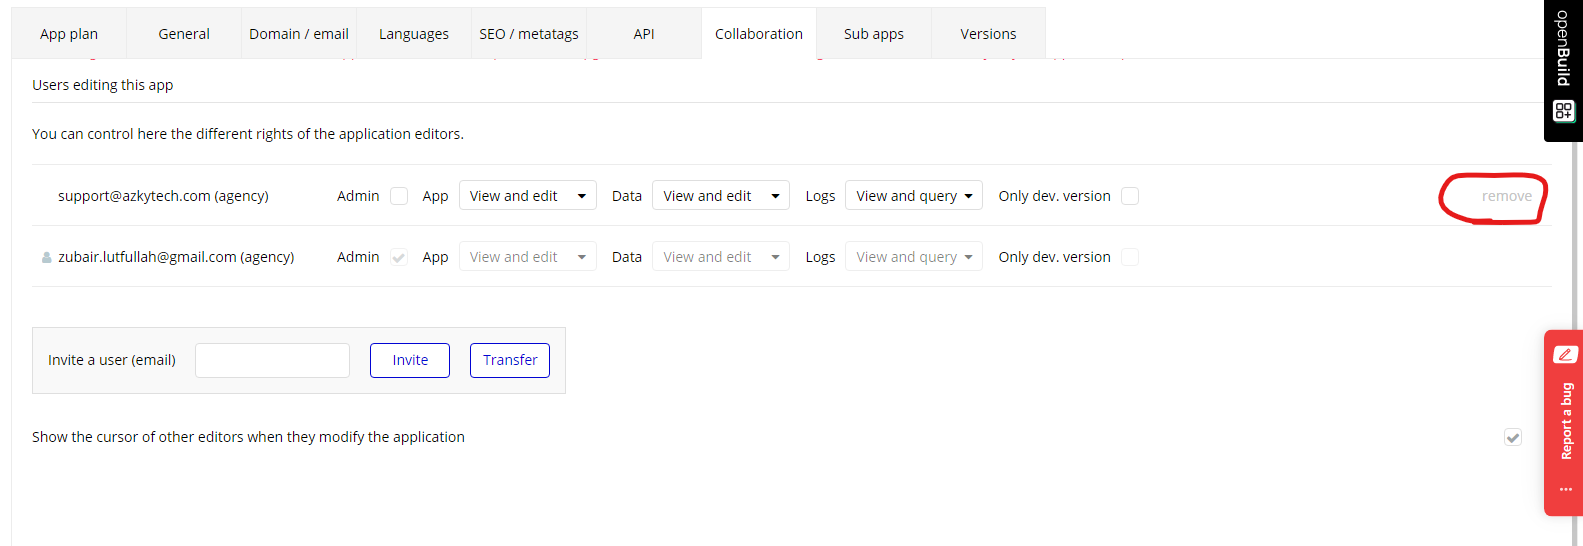1583x546 pixels.
Task: Click the Report a bug pencil icon
Action: (x=1565, y=354)
